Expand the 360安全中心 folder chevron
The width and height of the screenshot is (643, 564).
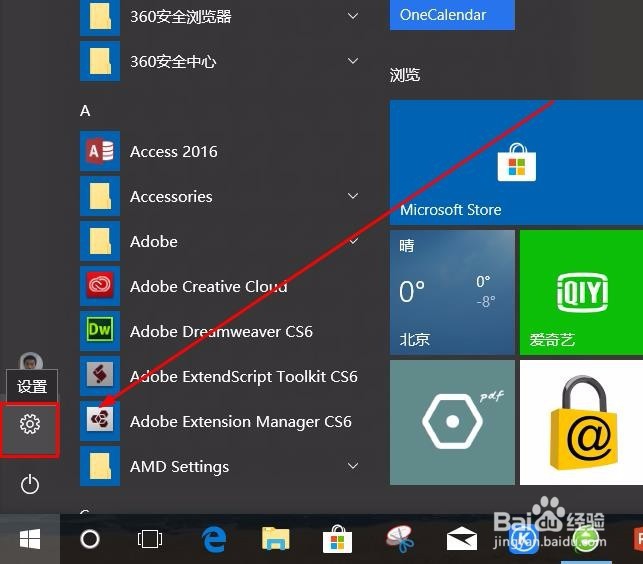pyautogui.click(x=353, y=61)
